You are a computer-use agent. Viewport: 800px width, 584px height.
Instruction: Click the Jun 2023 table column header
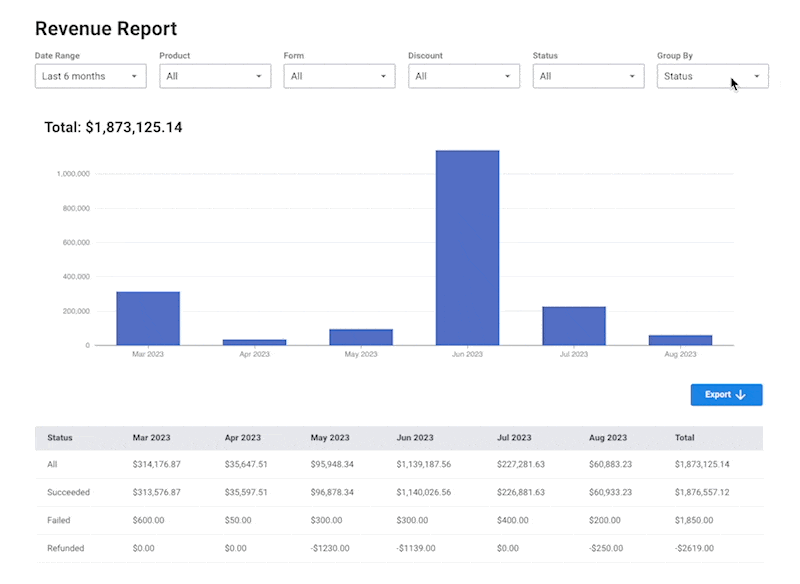tap(415, 438)
